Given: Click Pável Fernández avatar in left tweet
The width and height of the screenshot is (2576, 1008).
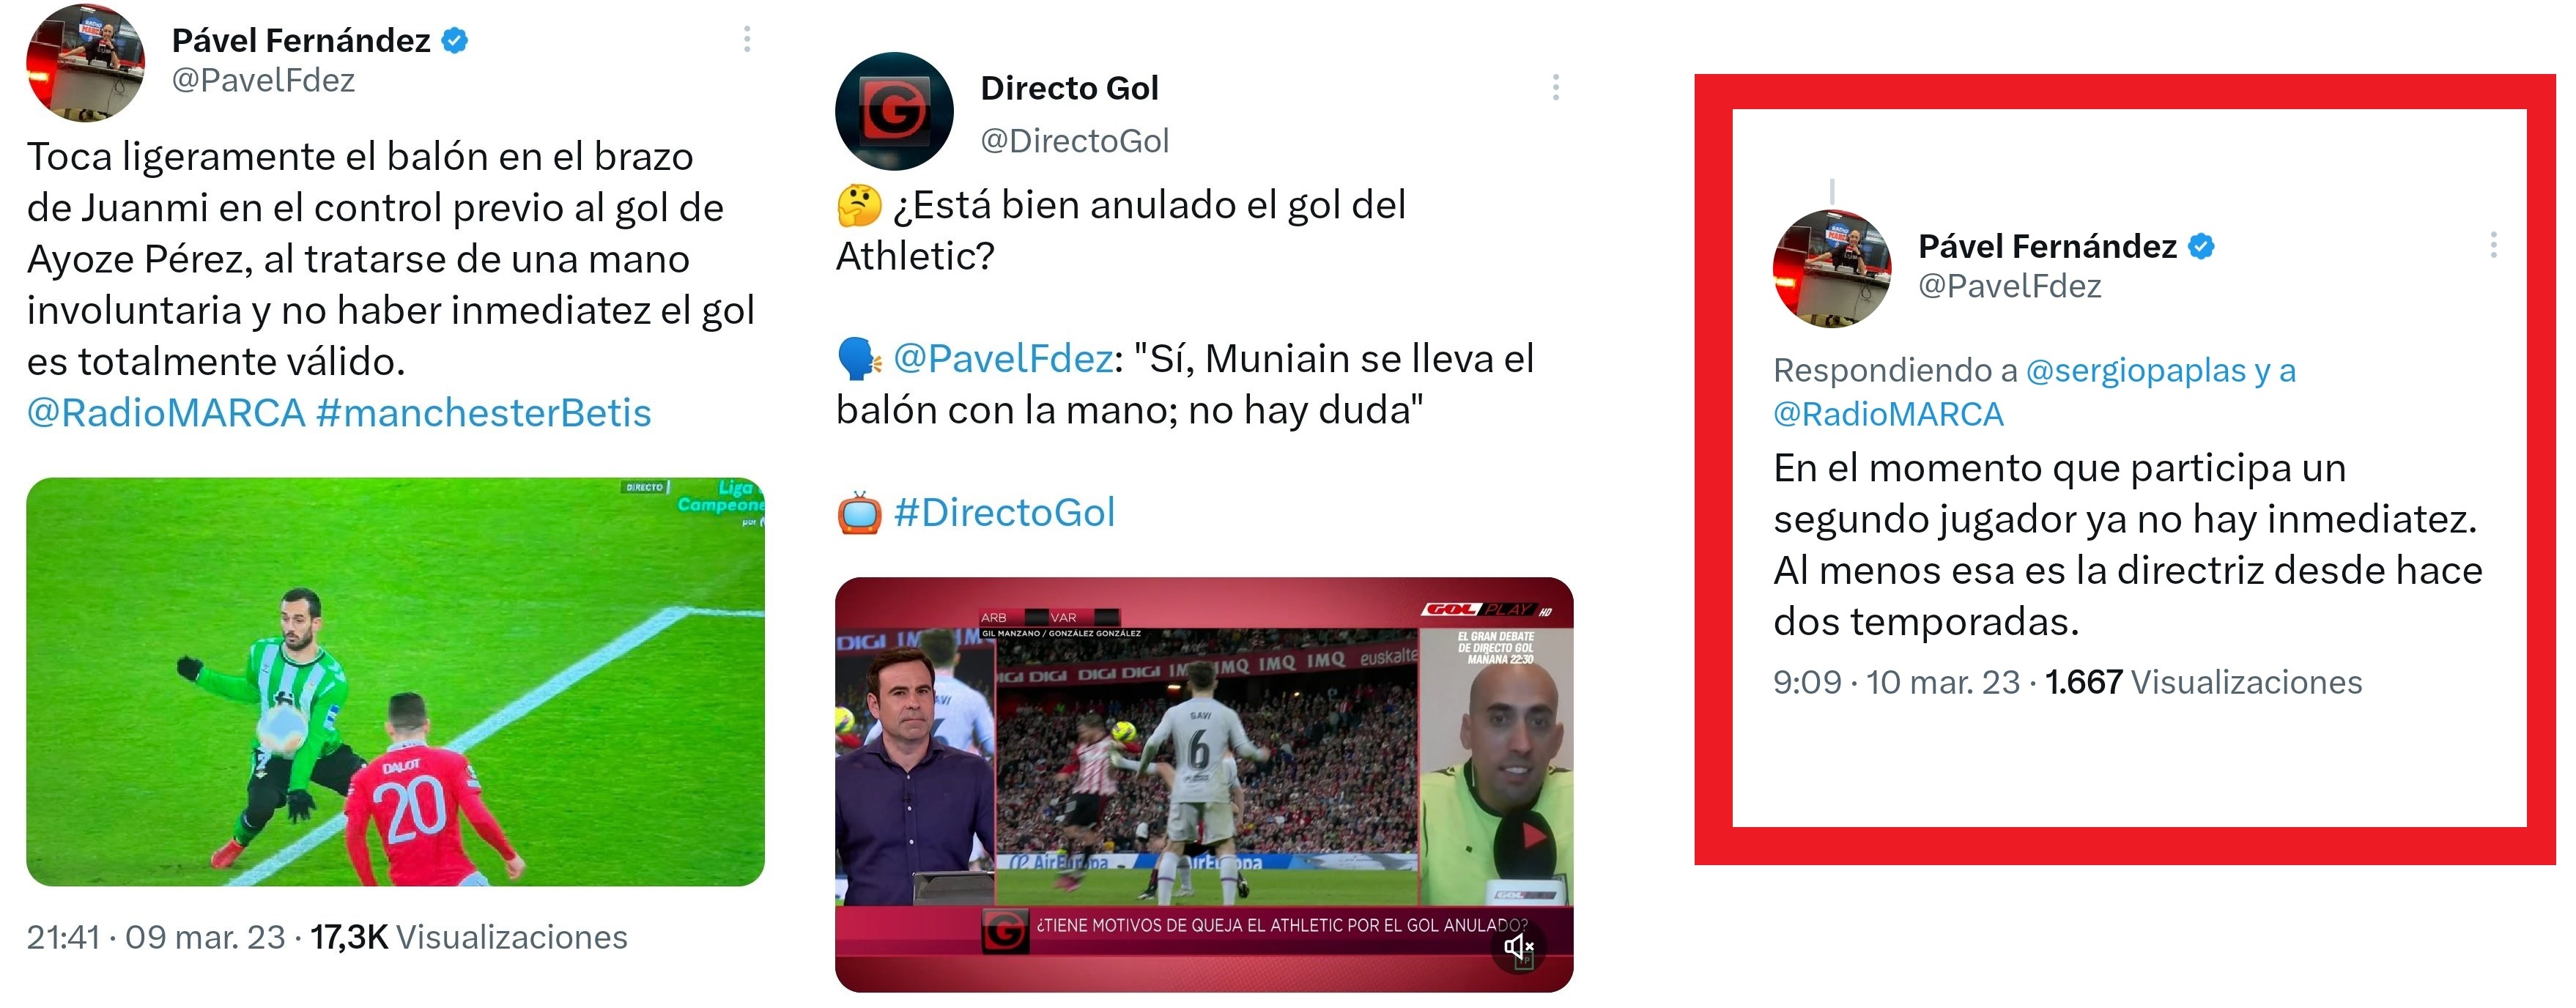Looking at the screenshot, I should coord(85,63).
